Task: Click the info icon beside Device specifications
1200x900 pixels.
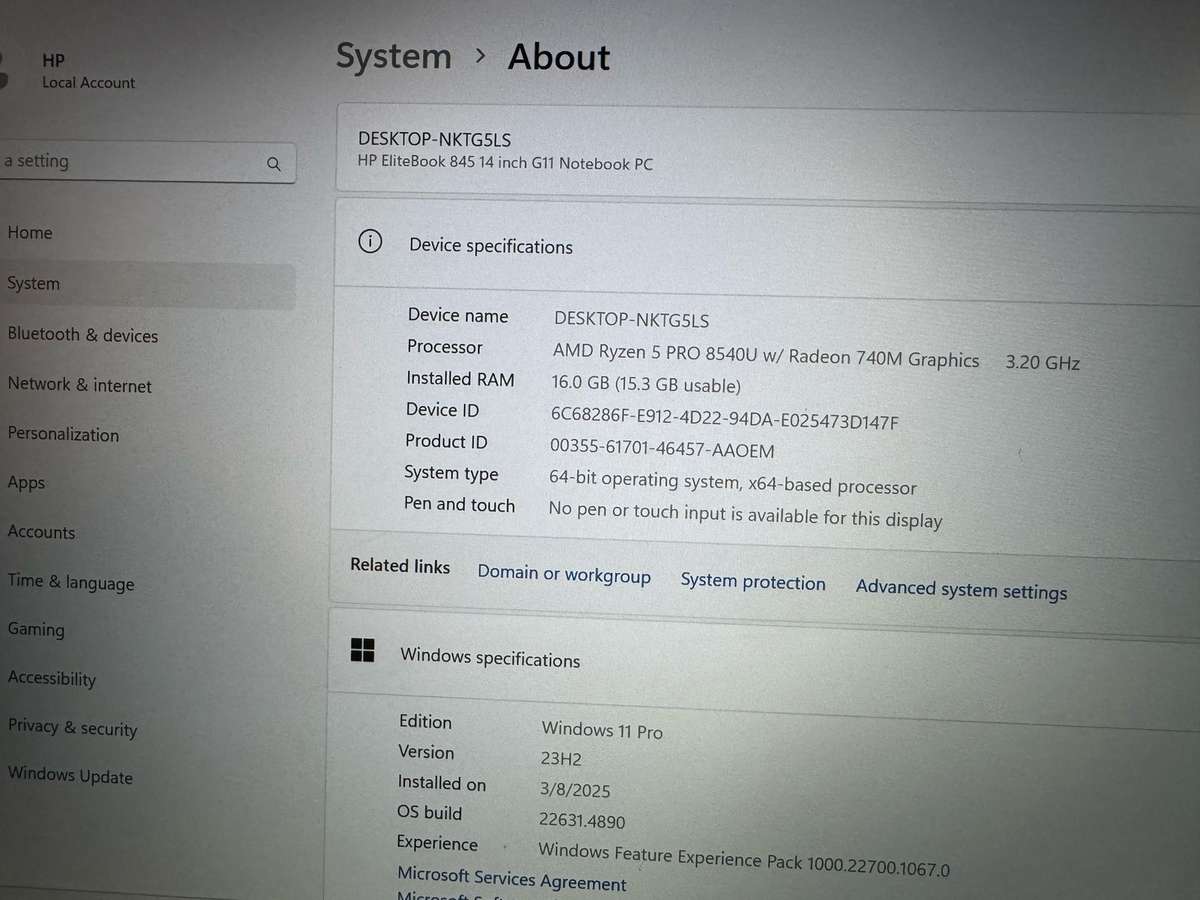Action: tap(370, 241)
